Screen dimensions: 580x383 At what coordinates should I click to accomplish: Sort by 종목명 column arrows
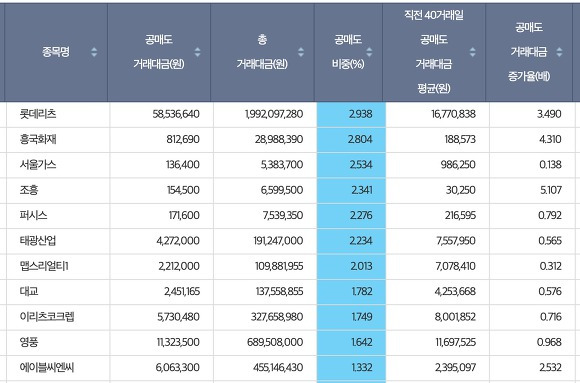94,52
